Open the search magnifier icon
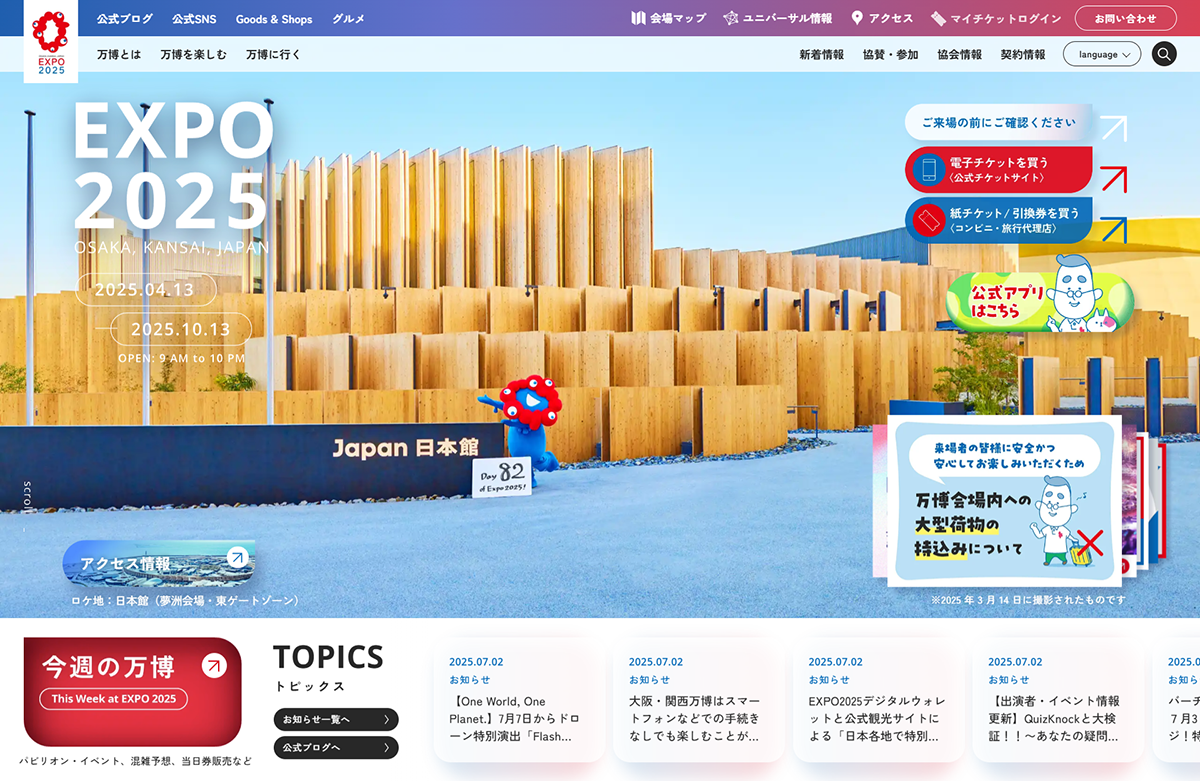The width and height of the screenshot is (1200, 781). coord(1164,54)
